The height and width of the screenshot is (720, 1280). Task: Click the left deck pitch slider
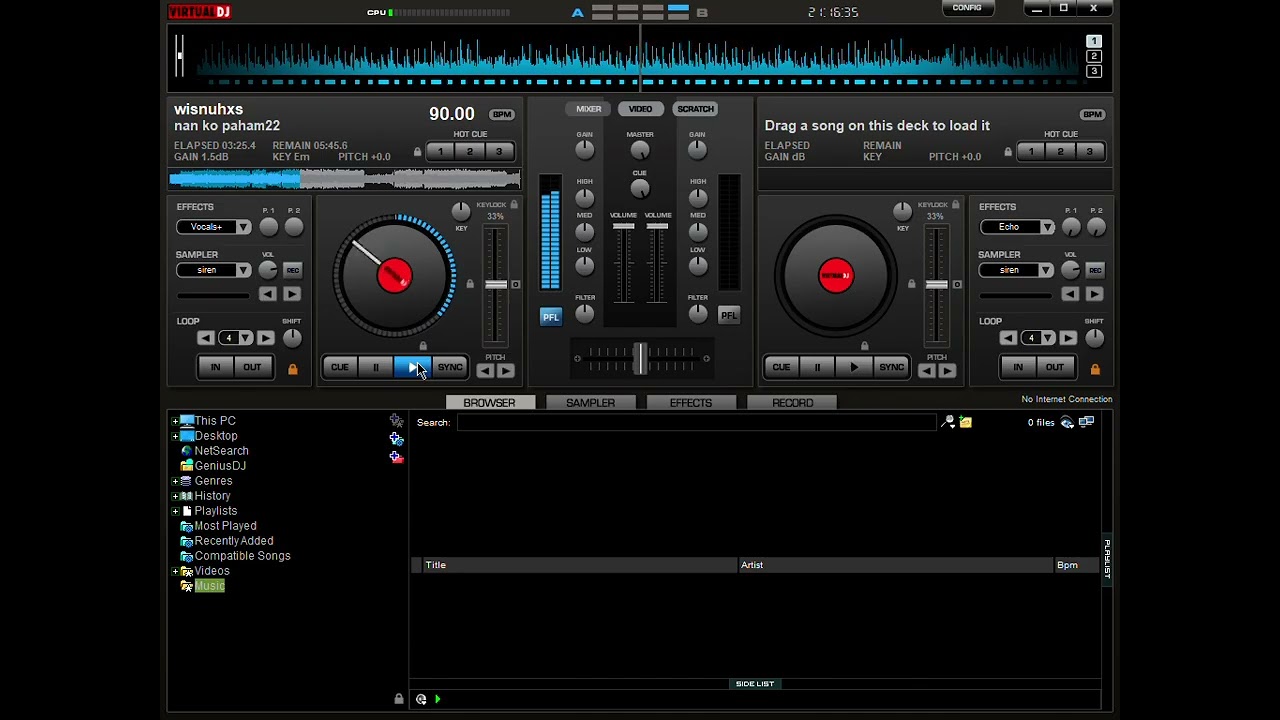click(496, 285)
